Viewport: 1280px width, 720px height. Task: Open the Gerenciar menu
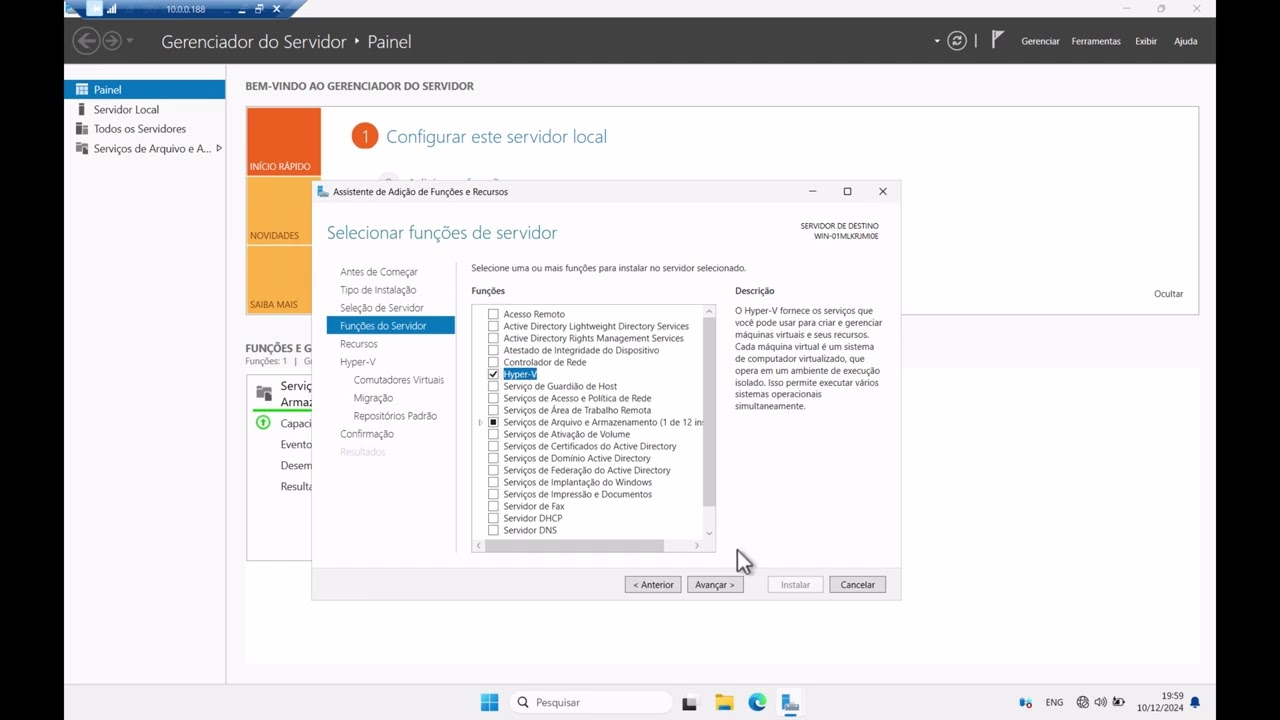(x=1040, y=41)
